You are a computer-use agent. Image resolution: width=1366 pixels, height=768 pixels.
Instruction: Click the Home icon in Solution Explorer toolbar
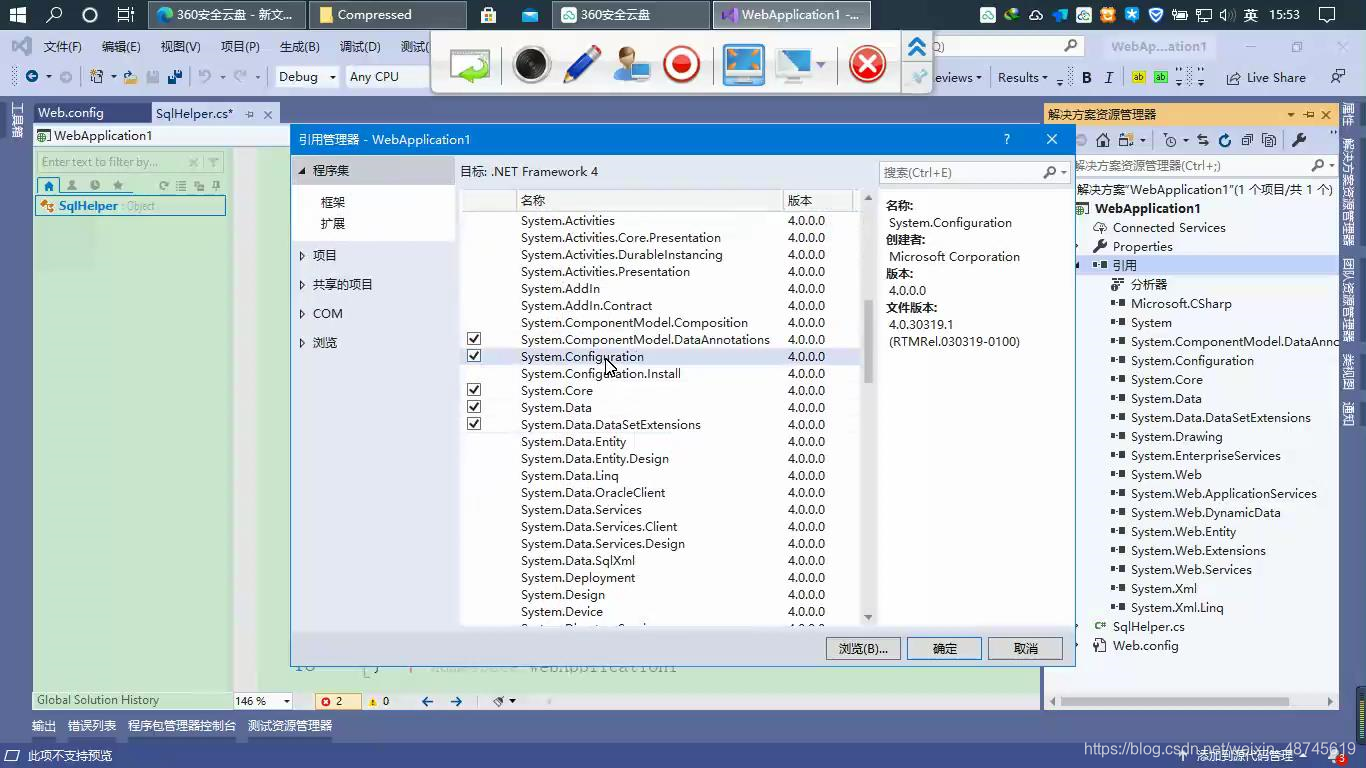point(1103,140)
